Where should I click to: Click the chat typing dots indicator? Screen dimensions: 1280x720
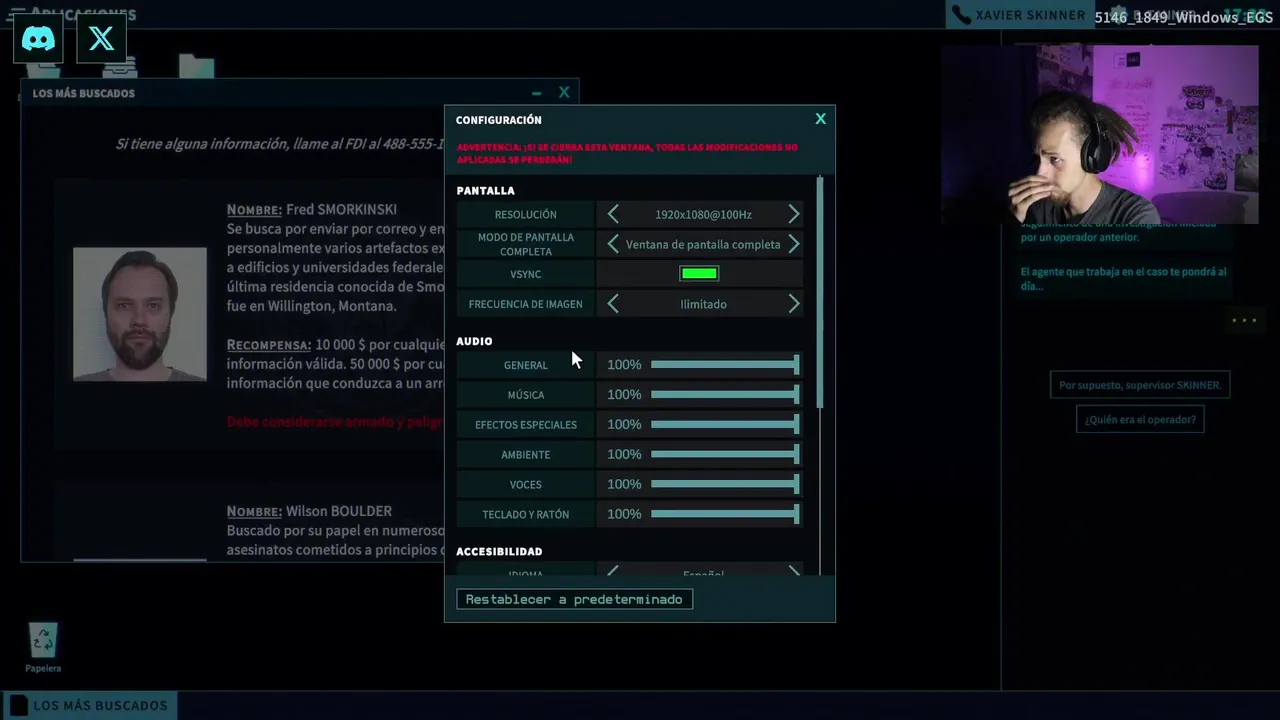[x=1244, y=321]
